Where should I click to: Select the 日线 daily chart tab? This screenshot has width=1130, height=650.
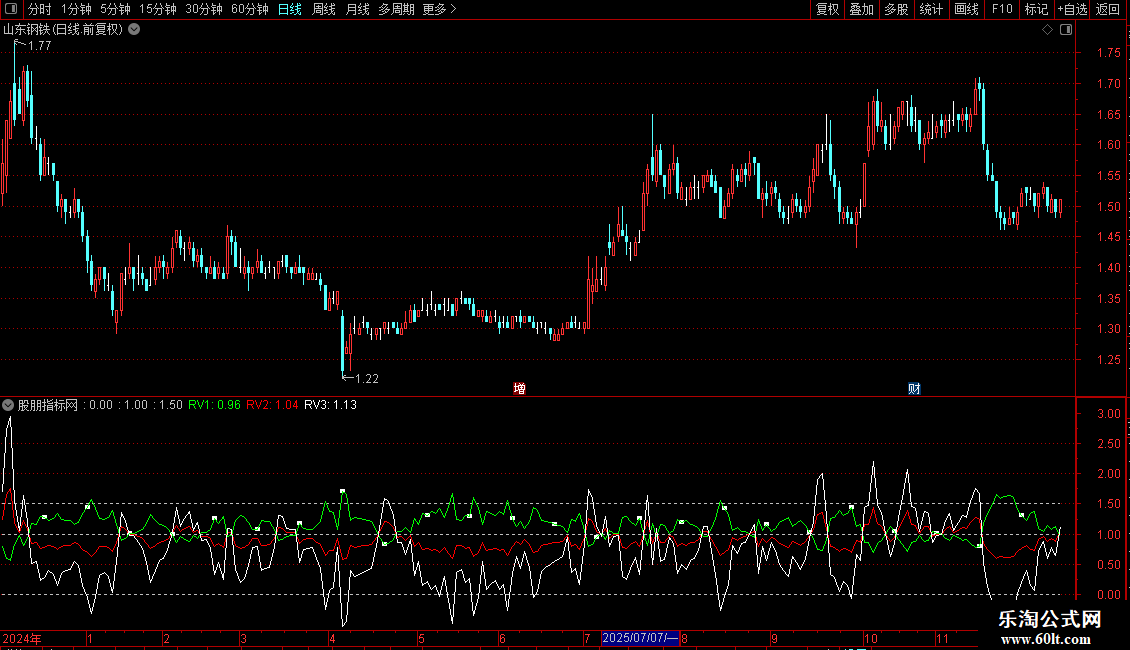[290, 9]
